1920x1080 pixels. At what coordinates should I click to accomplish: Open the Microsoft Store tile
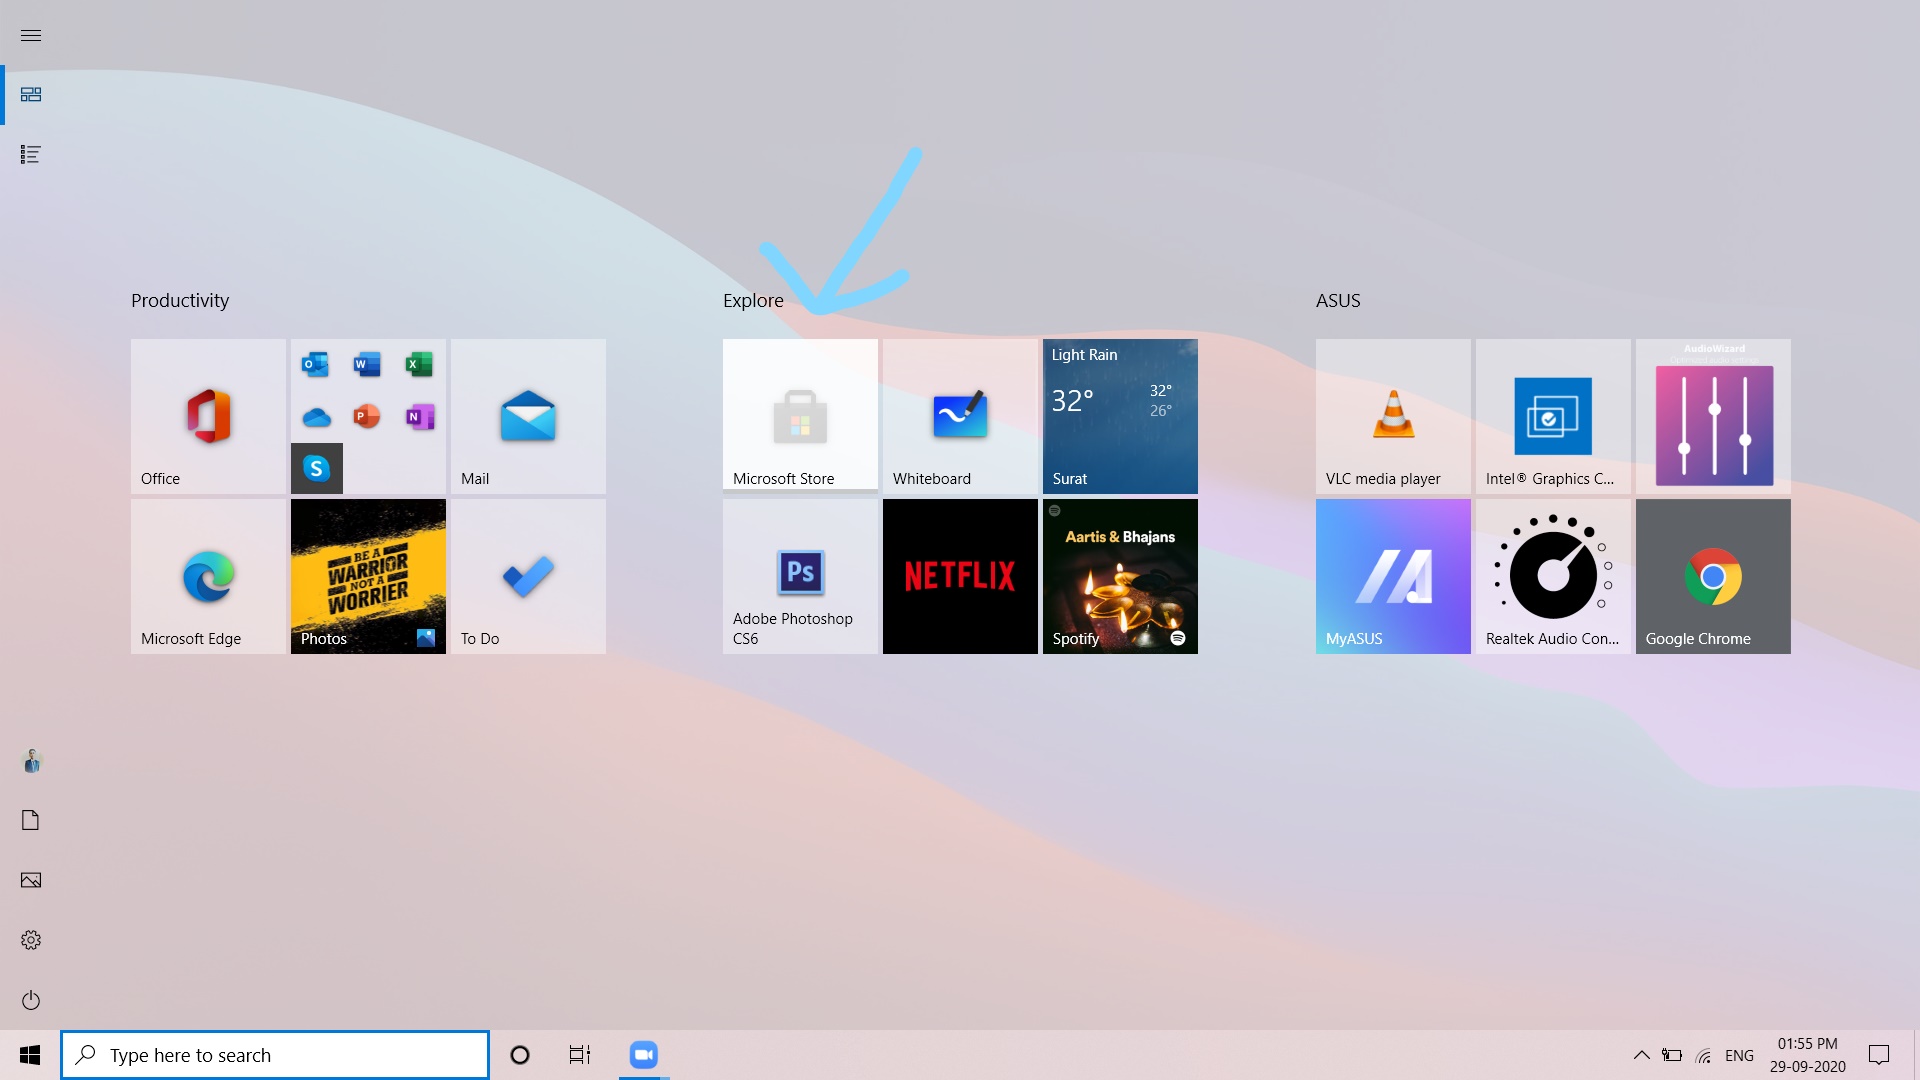pos(800,416)
